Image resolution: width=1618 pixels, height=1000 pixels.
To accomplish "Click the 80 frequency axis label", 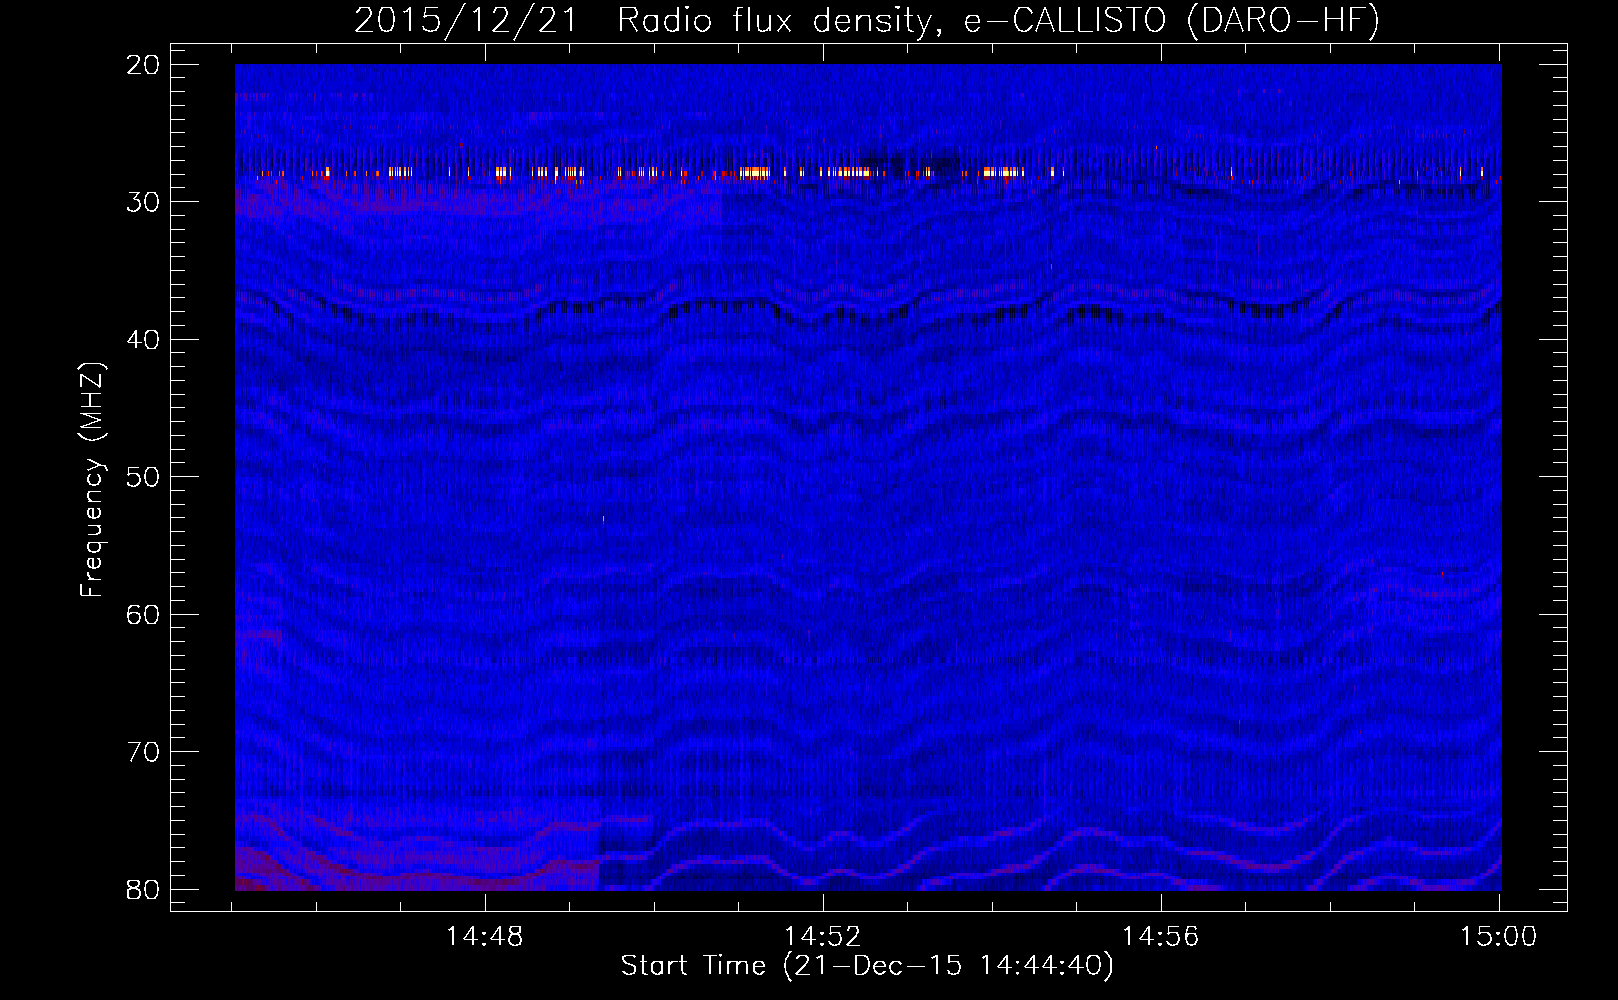I will [143, 889].
